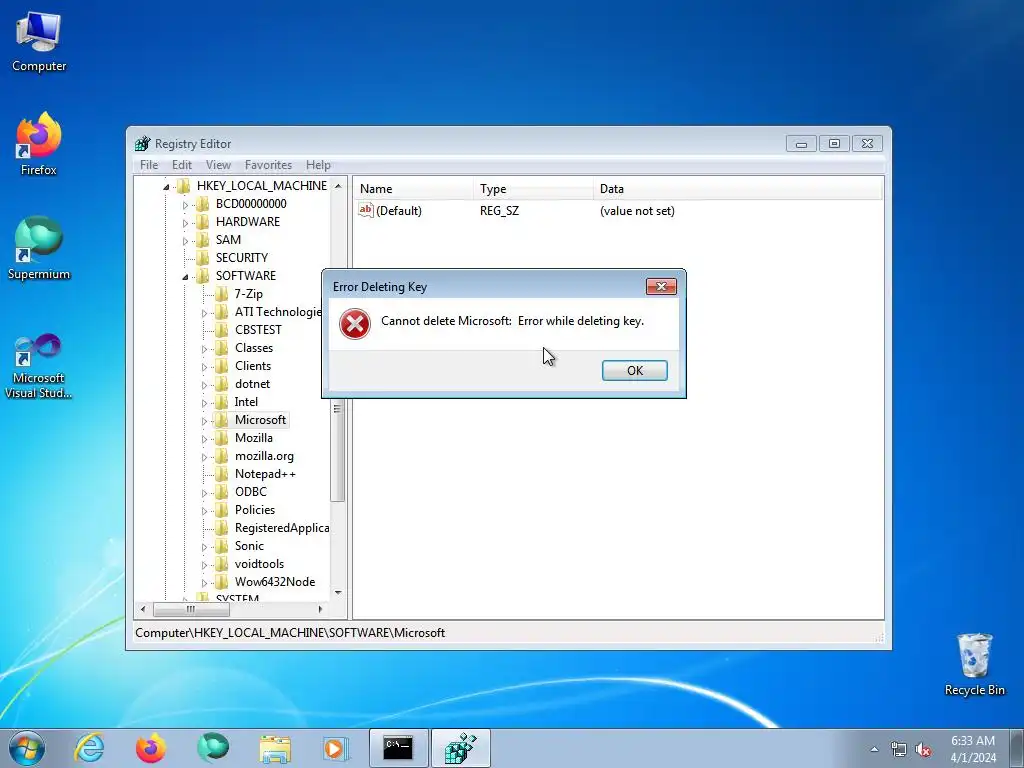Open Windows Media Player from the taskbar
This screenshot has width=1024, height=768.
[x=336, y=748]
